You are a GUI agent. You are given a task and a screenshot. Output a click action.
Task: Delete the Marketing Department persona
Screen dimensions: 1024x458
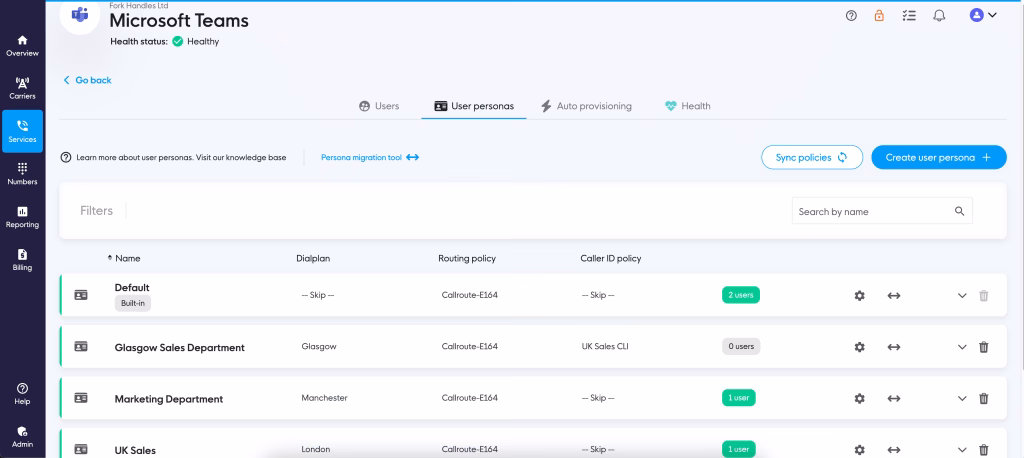984,398
